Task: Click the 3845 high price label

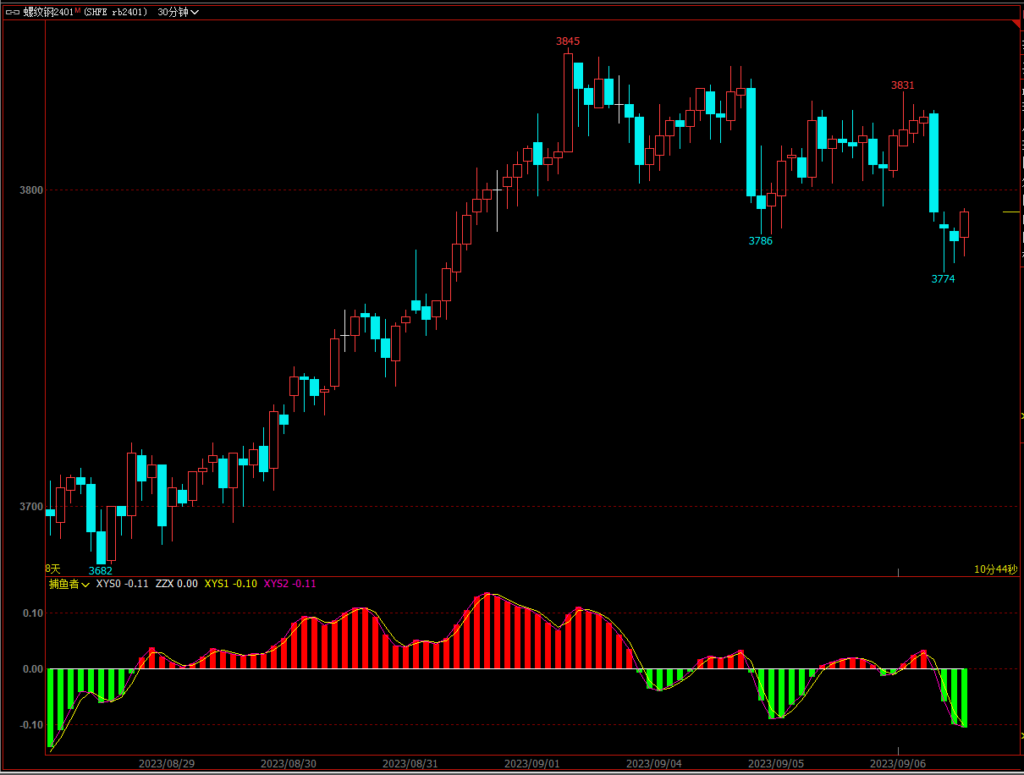Action: click(x=568, y=41)
